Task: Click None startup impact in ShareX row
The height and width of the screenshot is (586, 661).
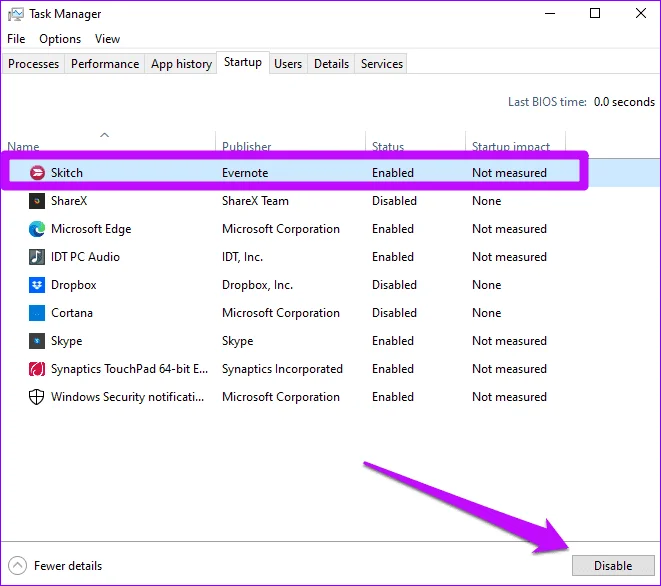Action: (486, 201)
